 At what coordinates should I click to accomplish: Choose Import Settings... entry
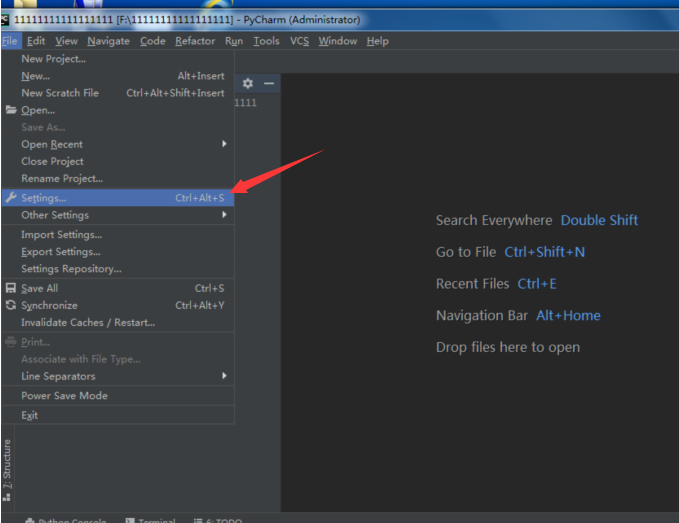[x=118, y=234]
